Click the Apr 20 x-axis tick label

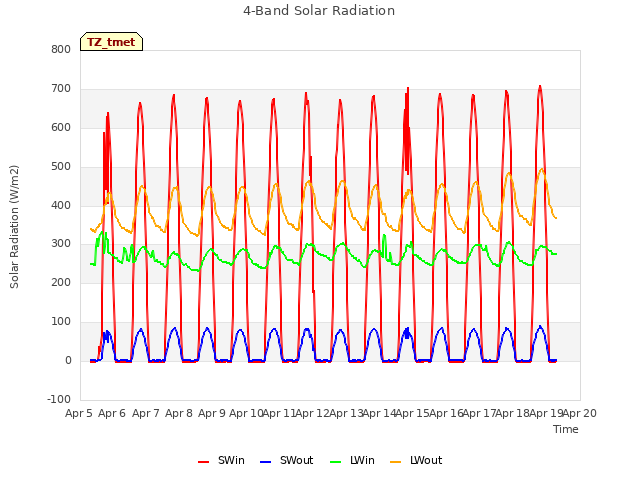point(580,413)
